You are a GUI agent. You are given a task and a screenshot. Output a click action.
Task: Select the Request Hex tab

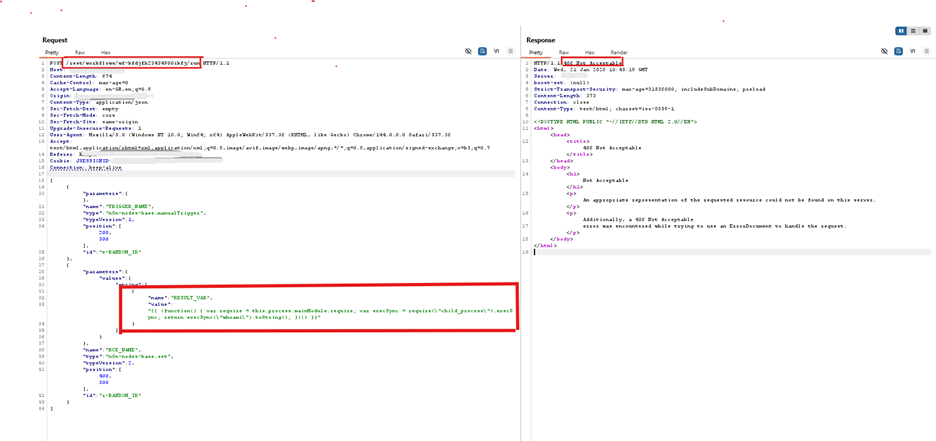click(x=106, y=53)
